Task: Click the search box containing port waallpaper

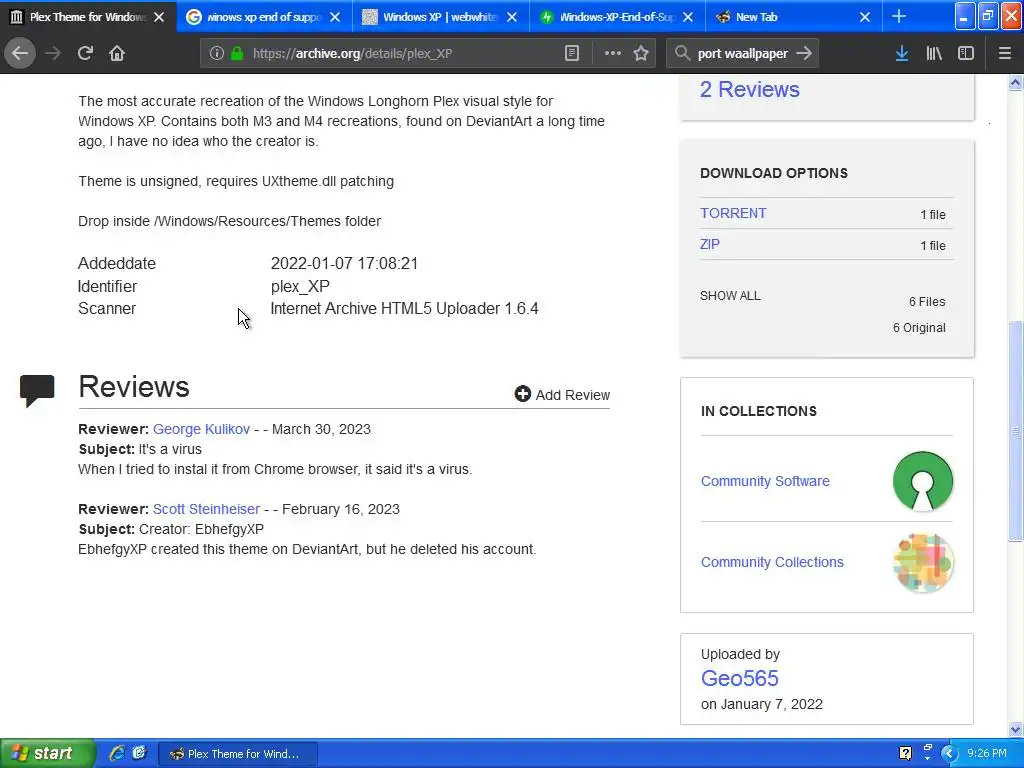Action: pos(743,54)
